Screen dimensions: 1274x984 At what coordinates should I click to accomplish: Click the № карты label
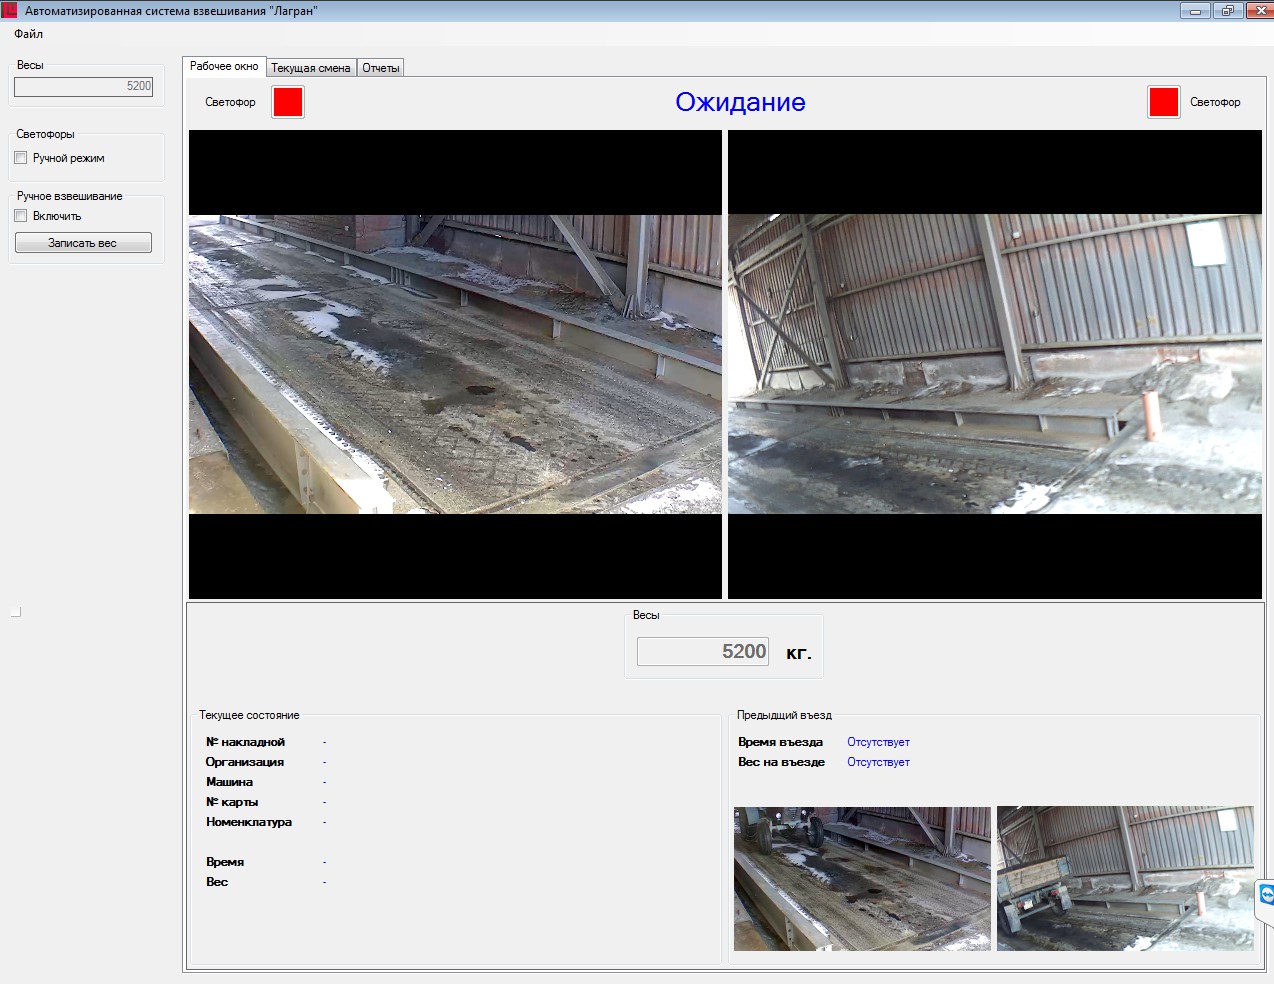pos(232,802)
